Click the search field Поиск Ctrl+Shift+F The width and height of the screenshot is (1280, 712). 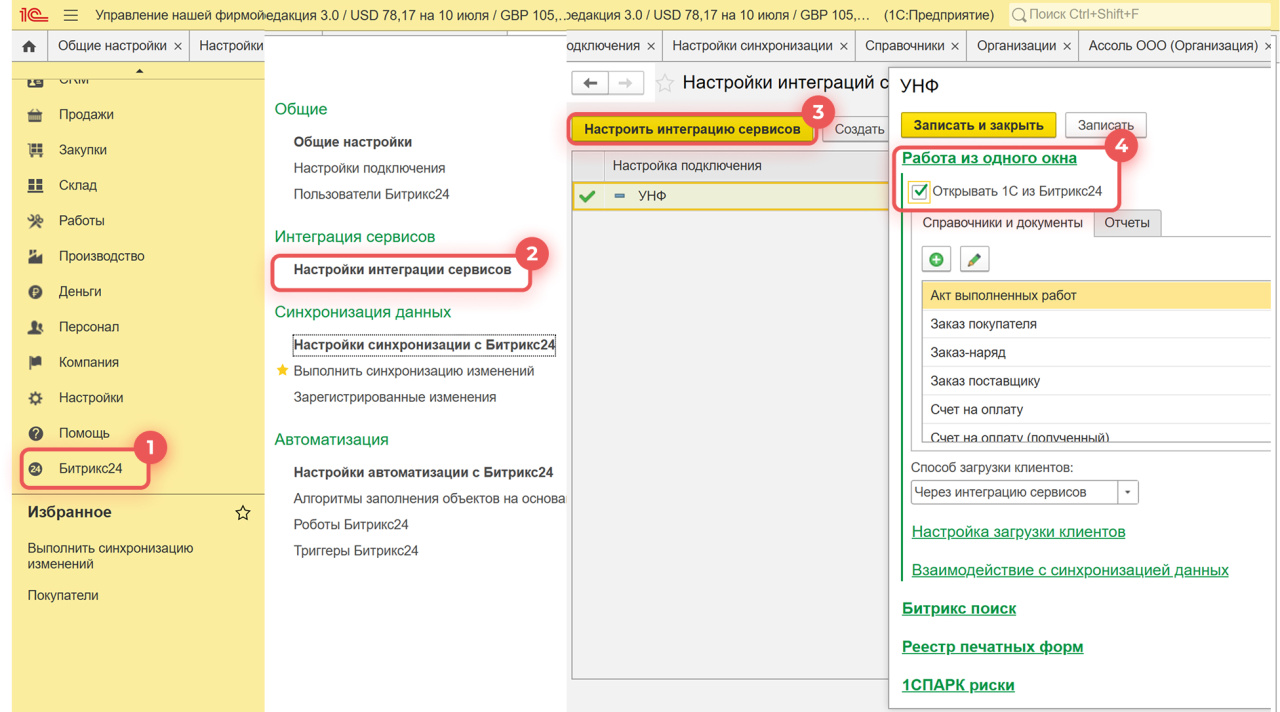[1140, 15]
